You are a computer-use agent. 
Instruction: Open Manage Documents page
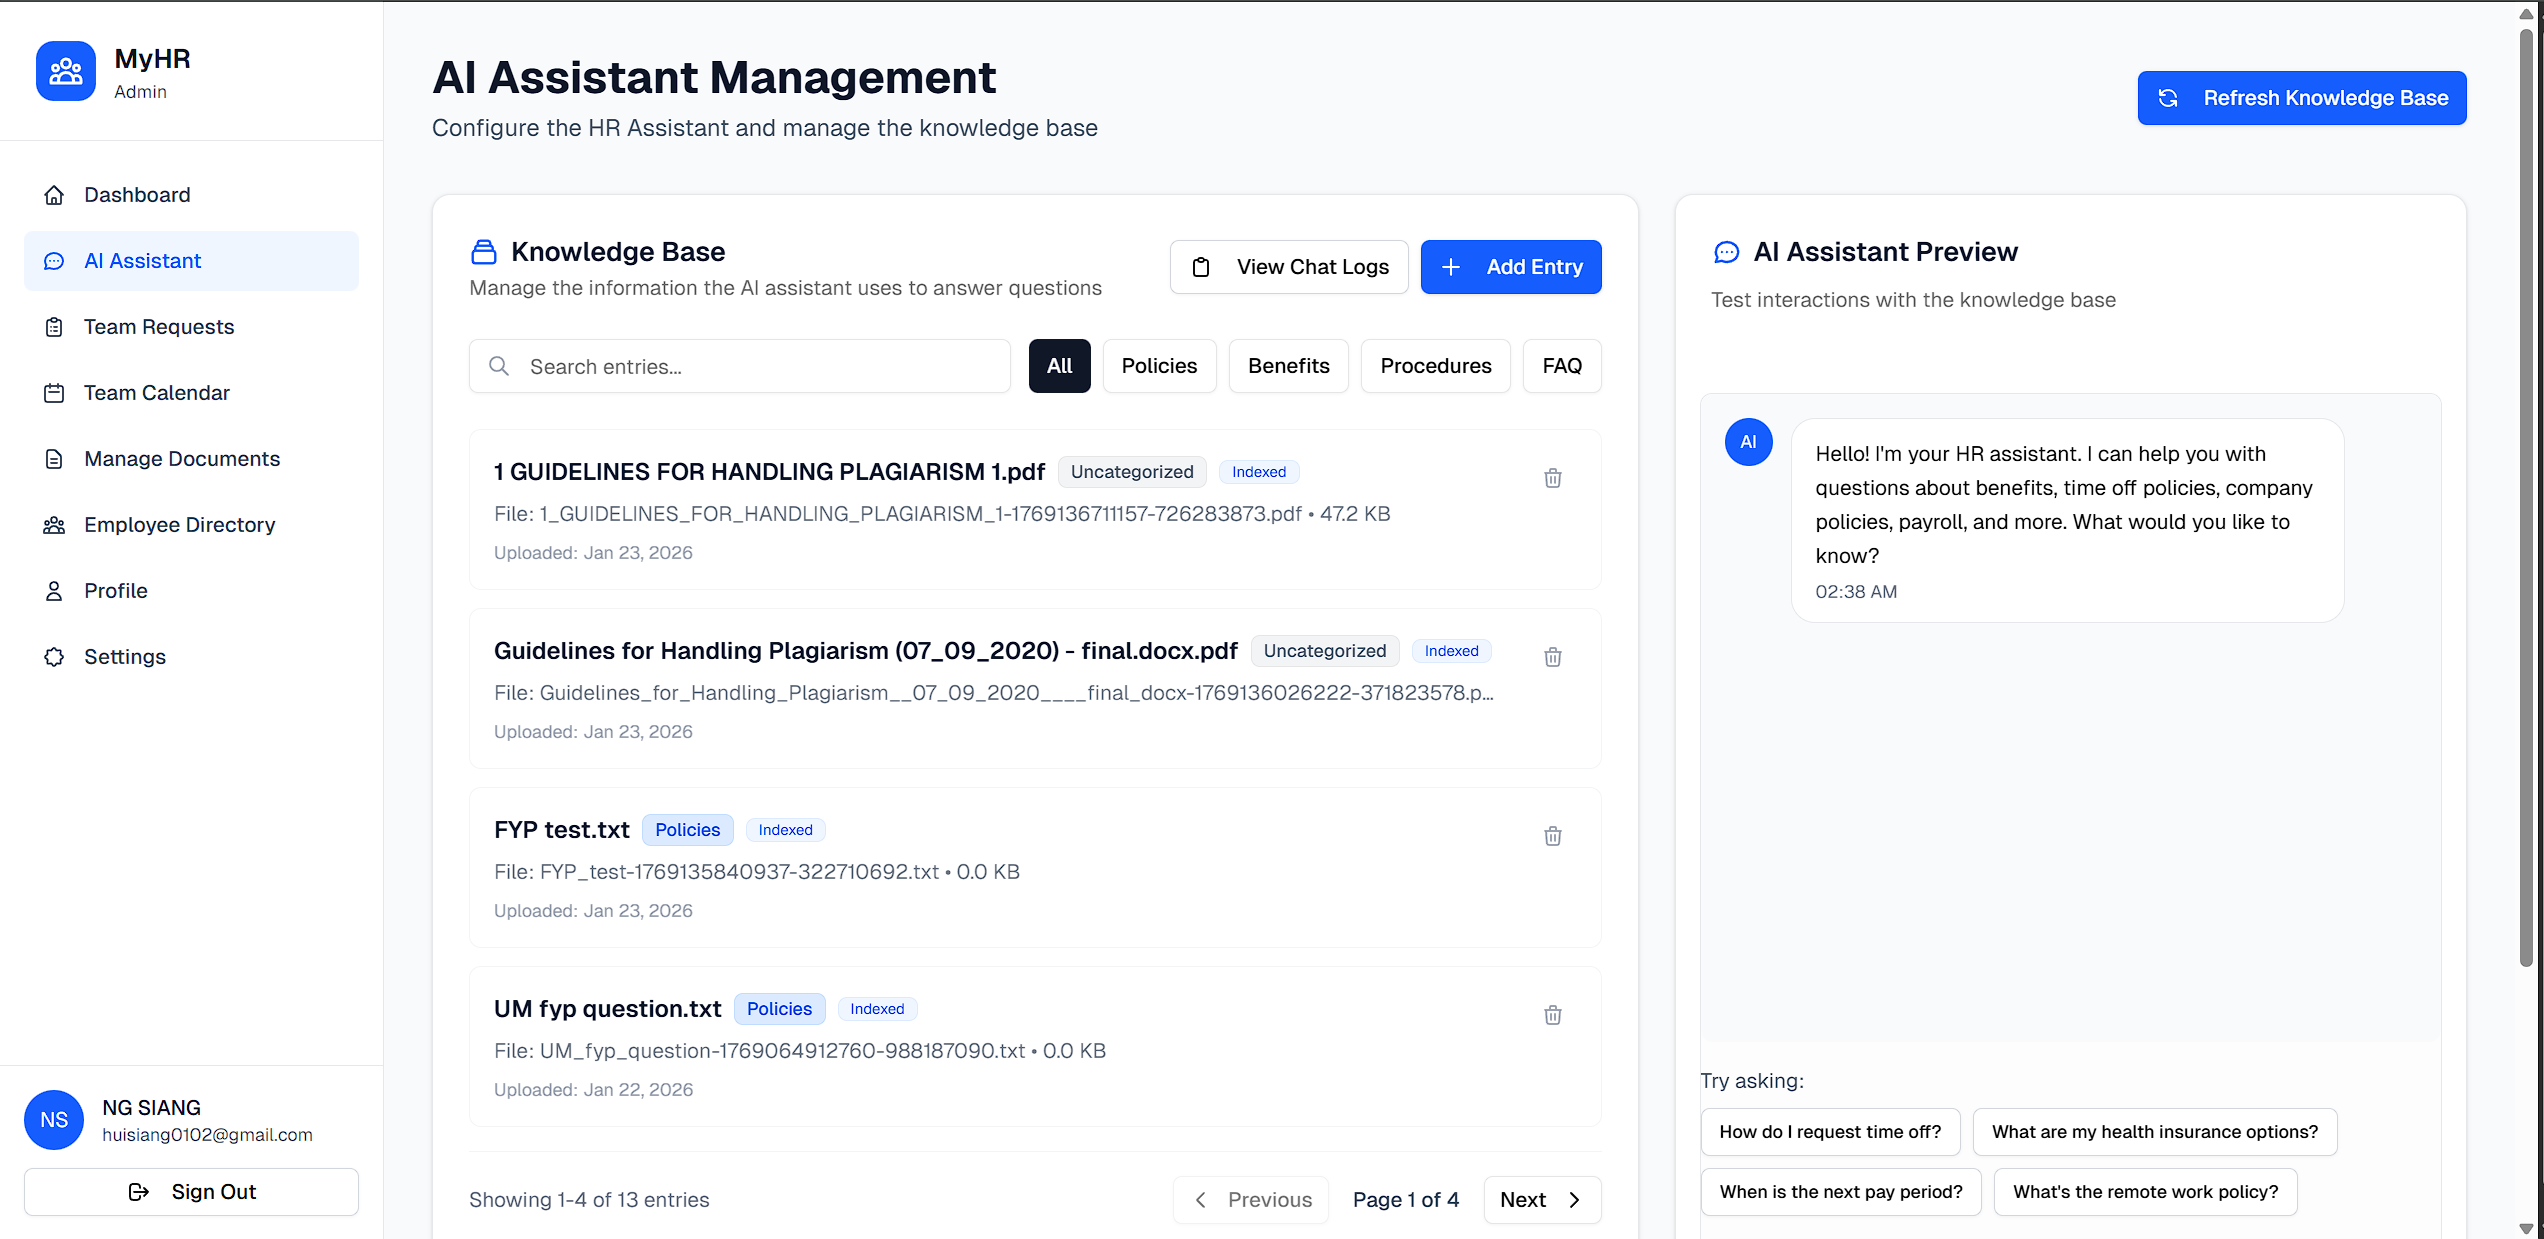[181, 459]
